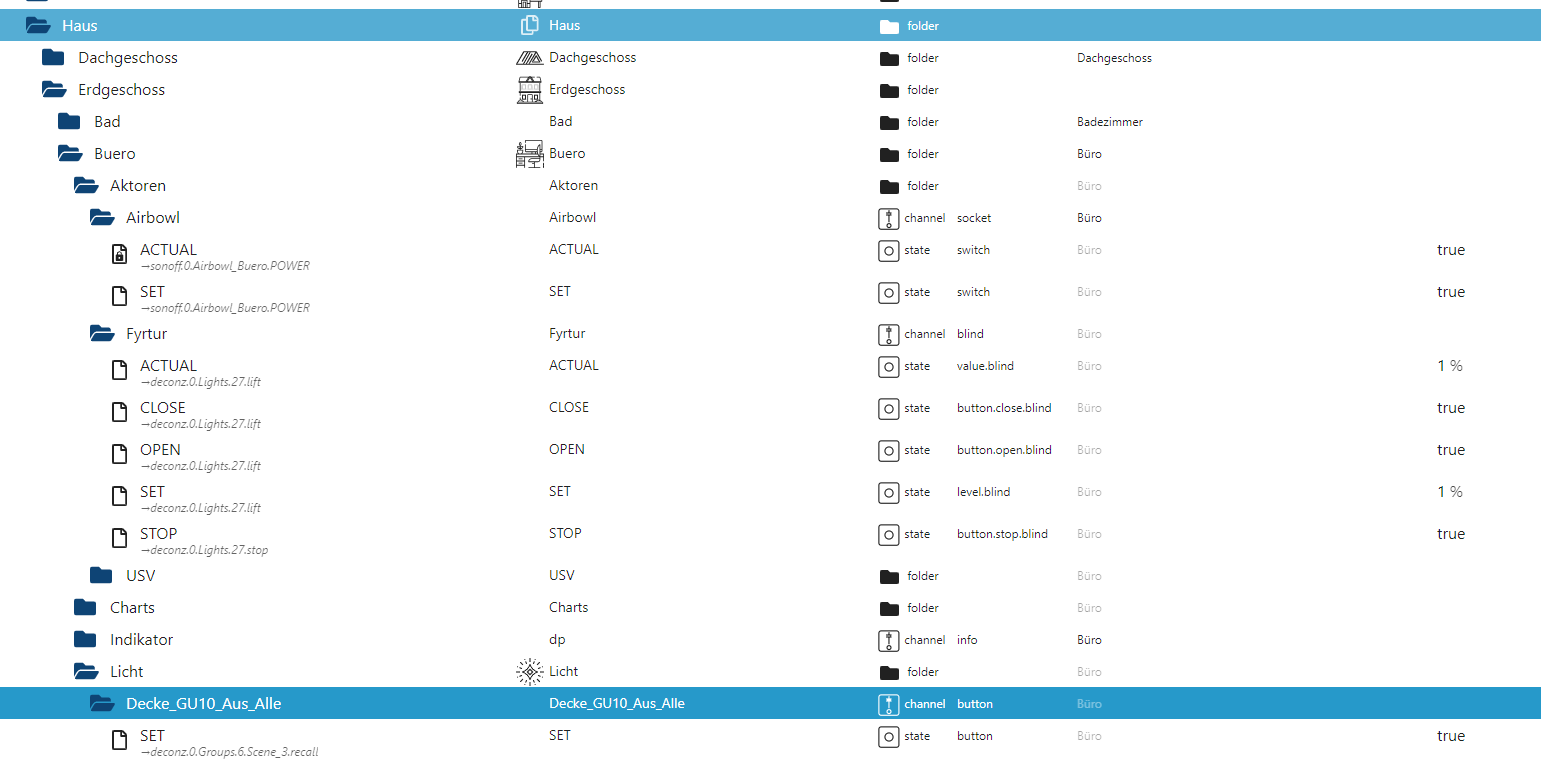1541x768 pixels.
Task: Expand the Bad folder
Action: (x=70, y=121)
